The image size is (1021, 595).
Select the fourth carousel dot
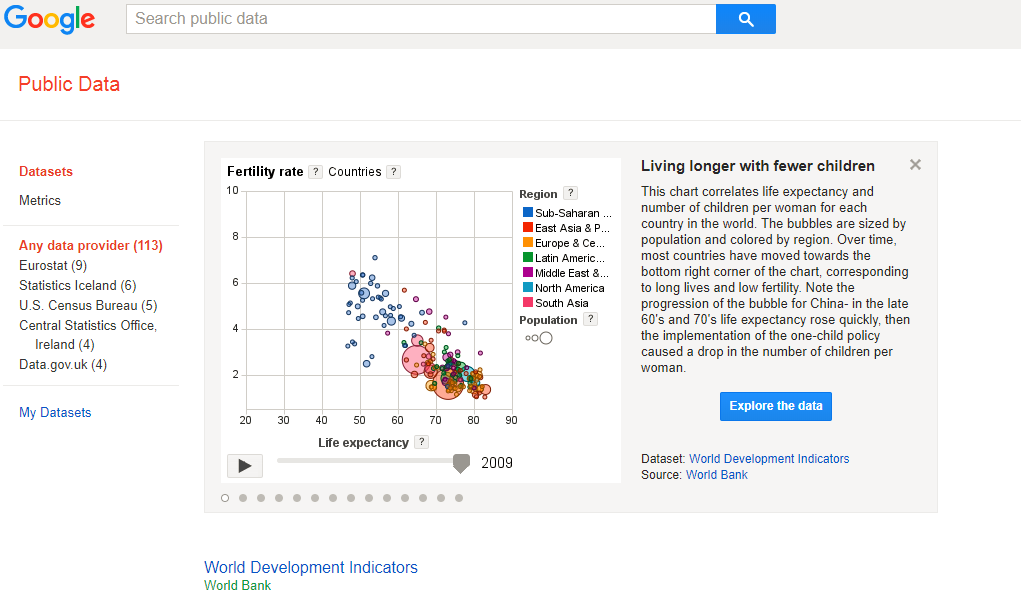[279, 498]
